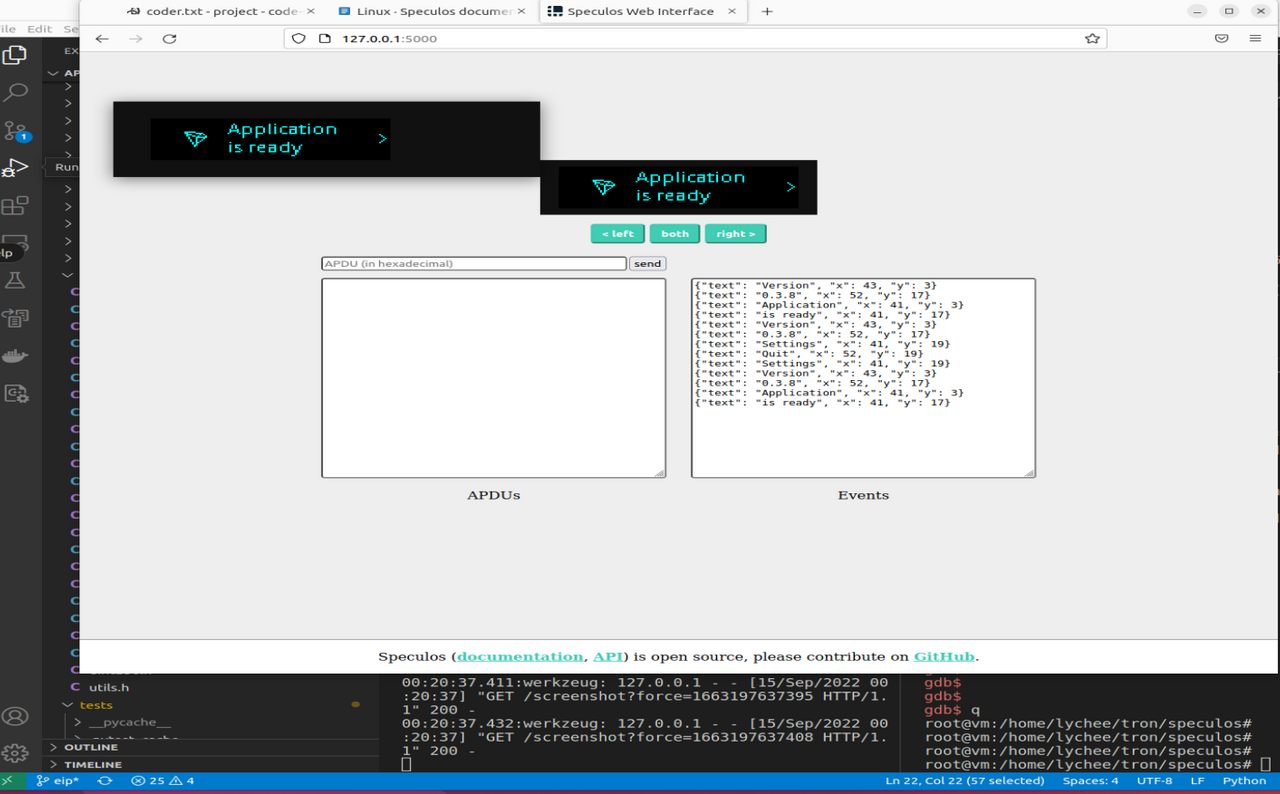This screenshot has width=1280, height=794.
Task: Show tracking protection shield info
Action: (x=298, y=39)
